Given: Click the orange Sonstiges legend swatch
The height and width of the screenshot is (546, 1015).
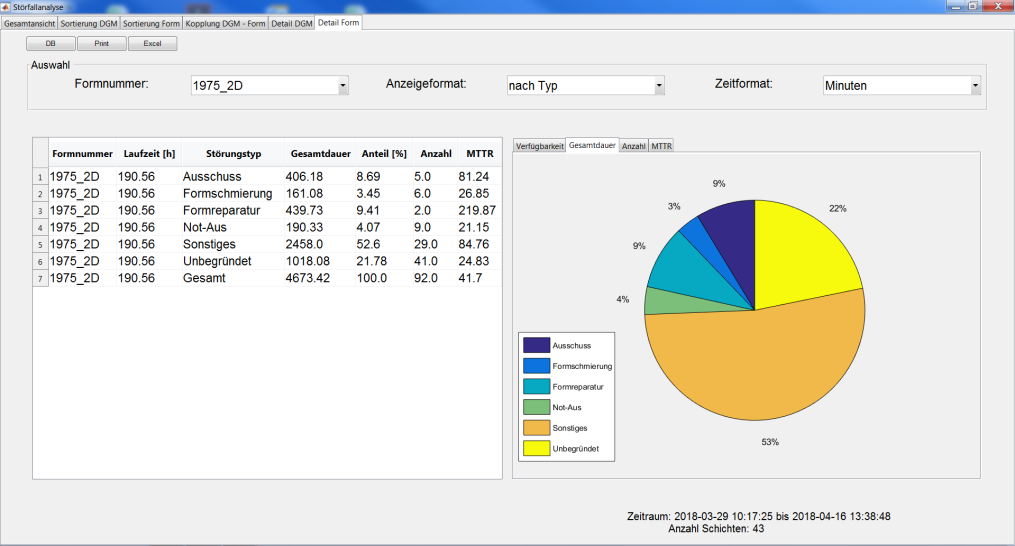Looking at the screenshot, I should point(536,428).
